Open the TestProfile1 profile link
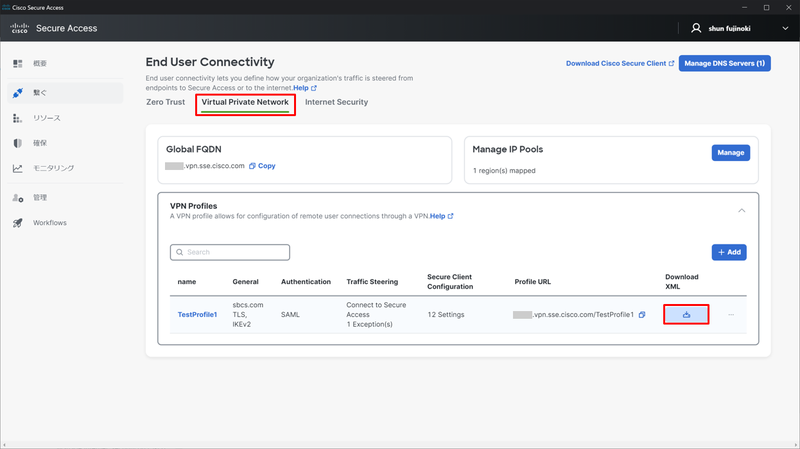Screen dimensions: 800x449 197,314
